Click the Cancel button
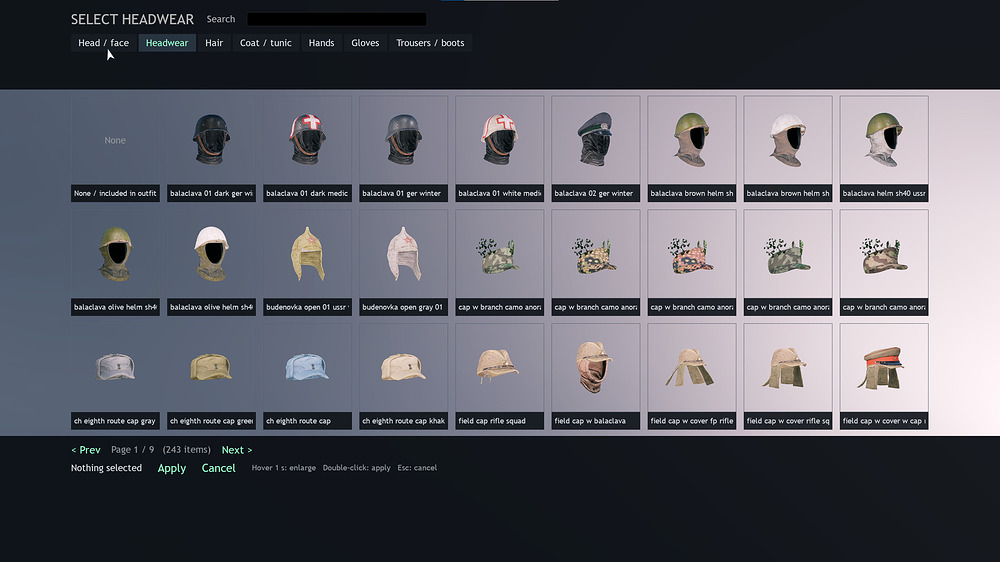 [x=219, y=468]
